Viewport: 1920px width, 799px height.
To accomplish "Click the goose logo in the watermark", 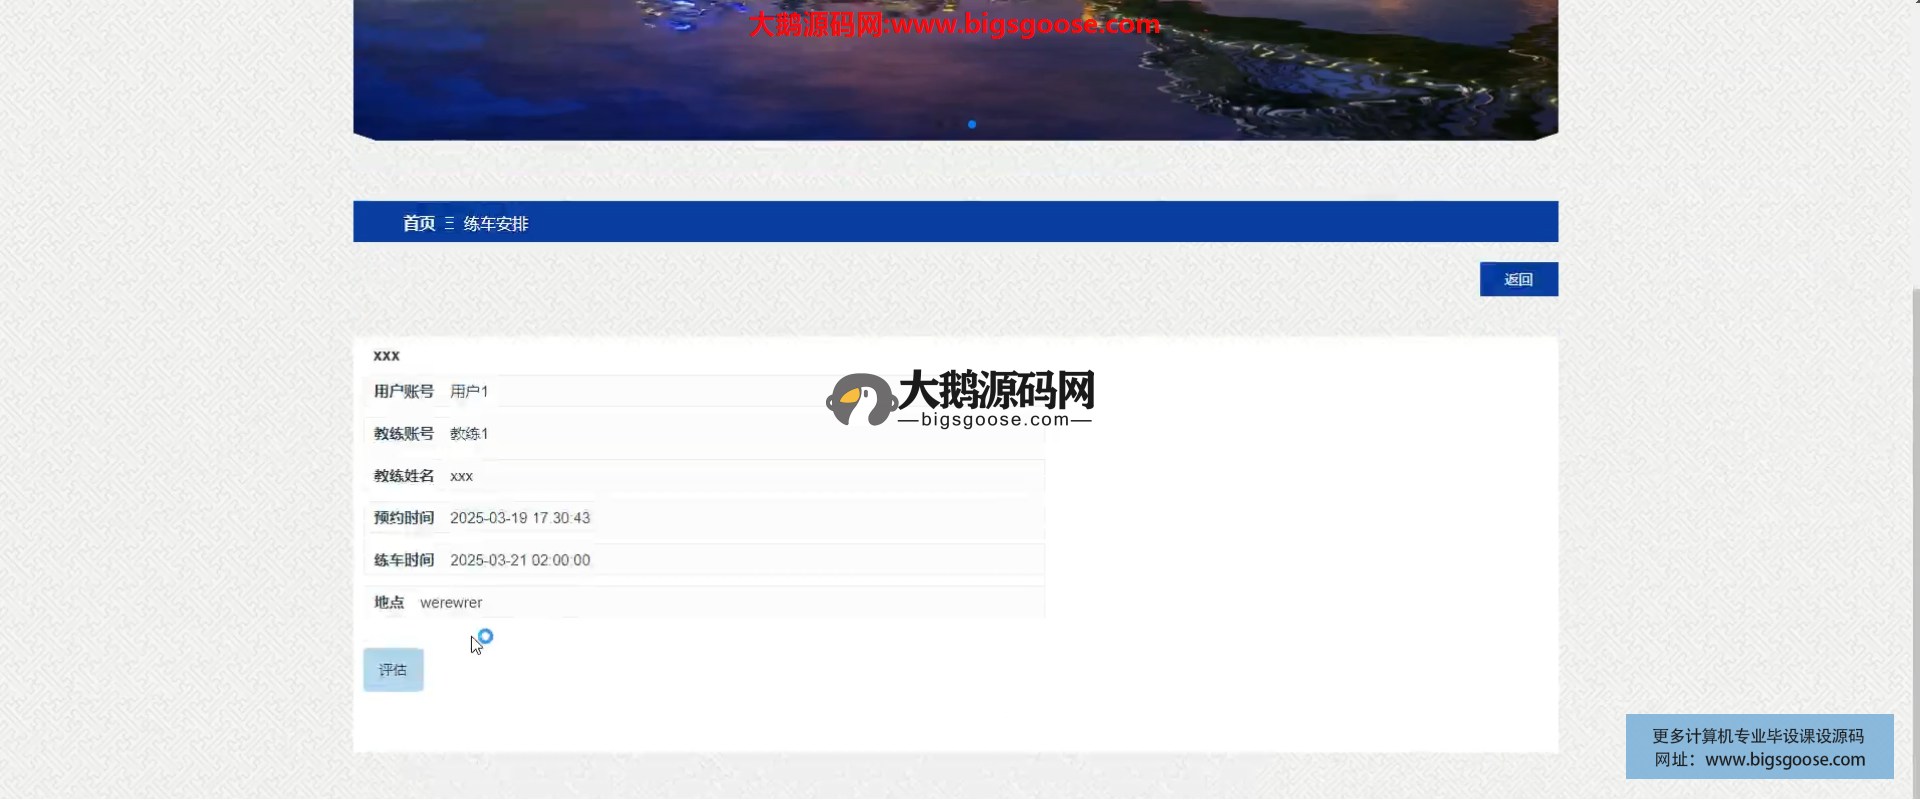I will 859,399.
